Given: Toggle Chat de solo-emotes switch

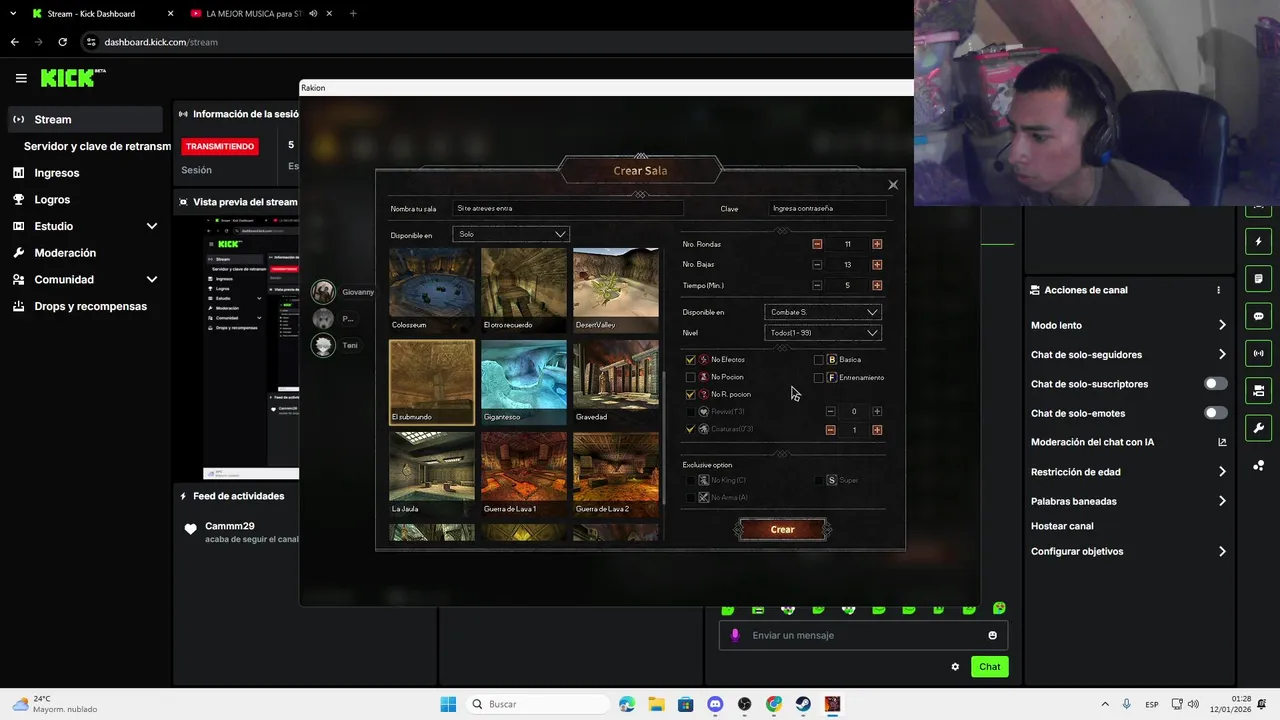Looking at the screenshot, I should 1215,413.
